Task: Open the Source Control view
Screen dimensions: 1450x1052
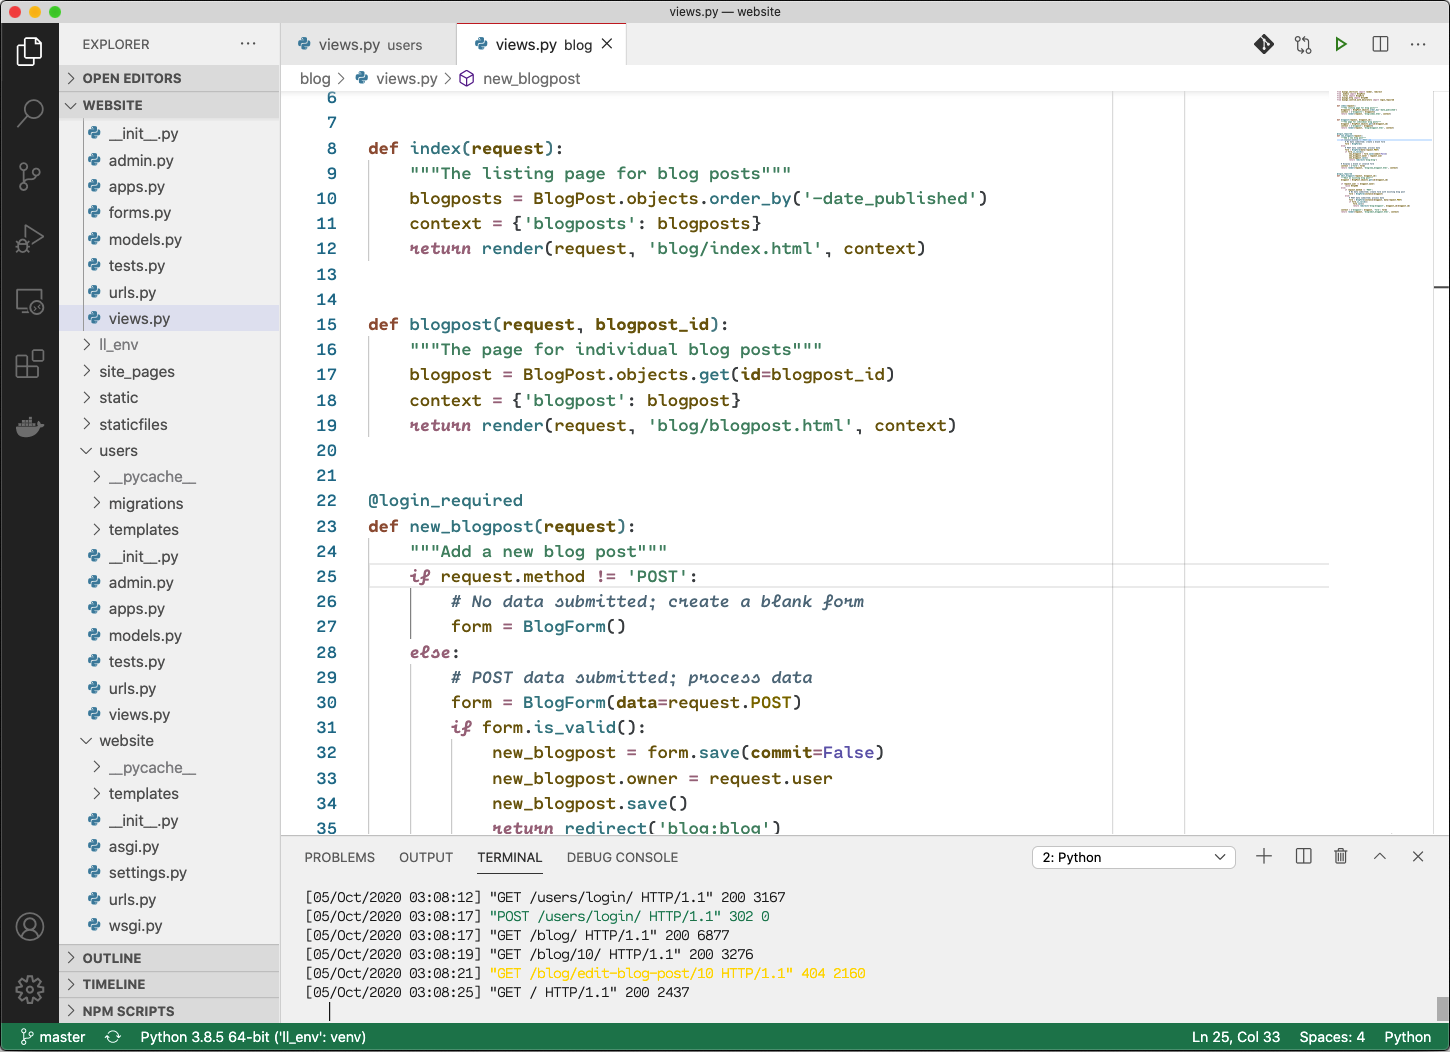Action: coord(30,177)
